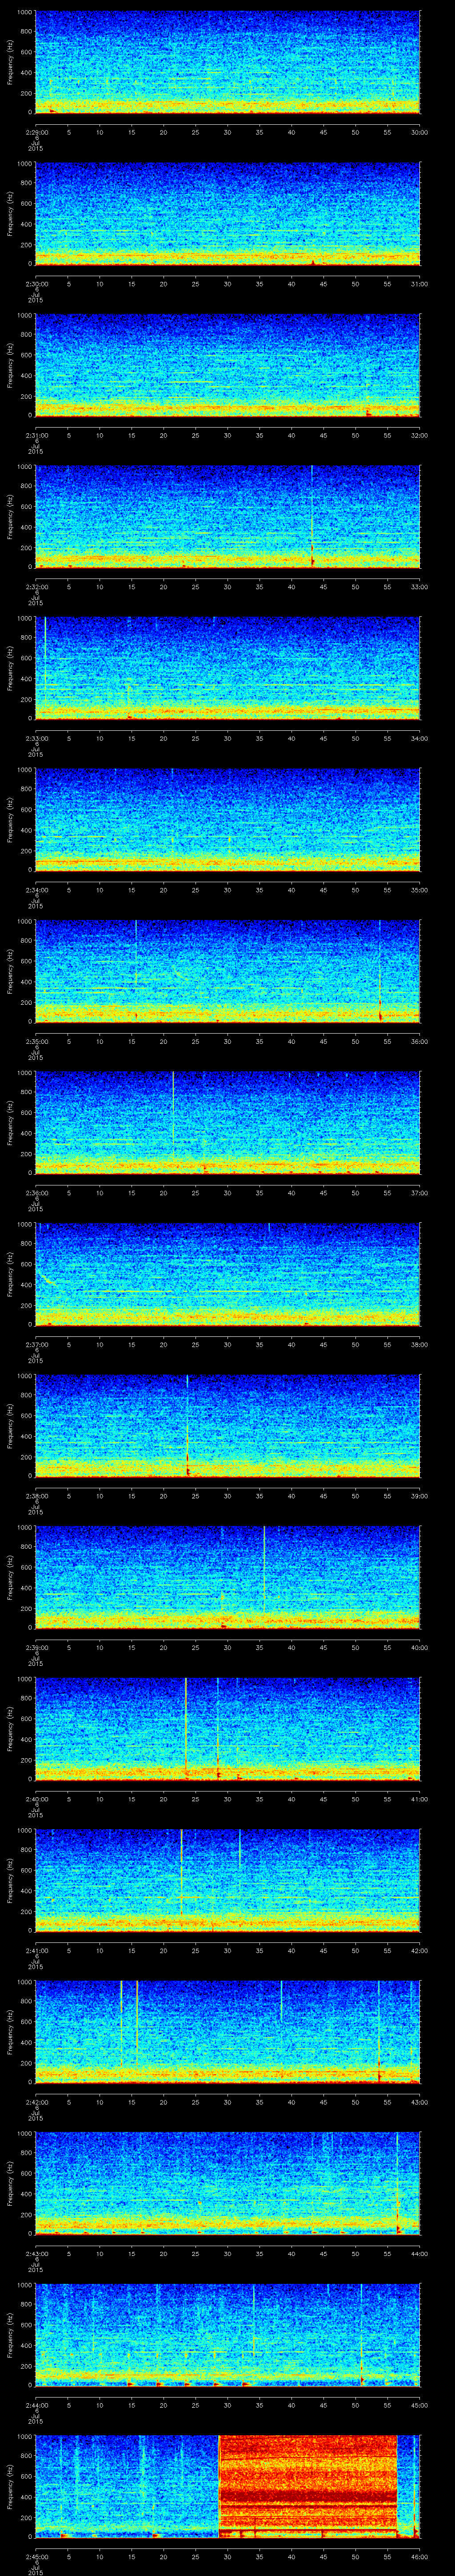Viewport: 455px width, 2576px height.
Task: Click the 2:30:00 start time label
Action: tap(36, 284)
